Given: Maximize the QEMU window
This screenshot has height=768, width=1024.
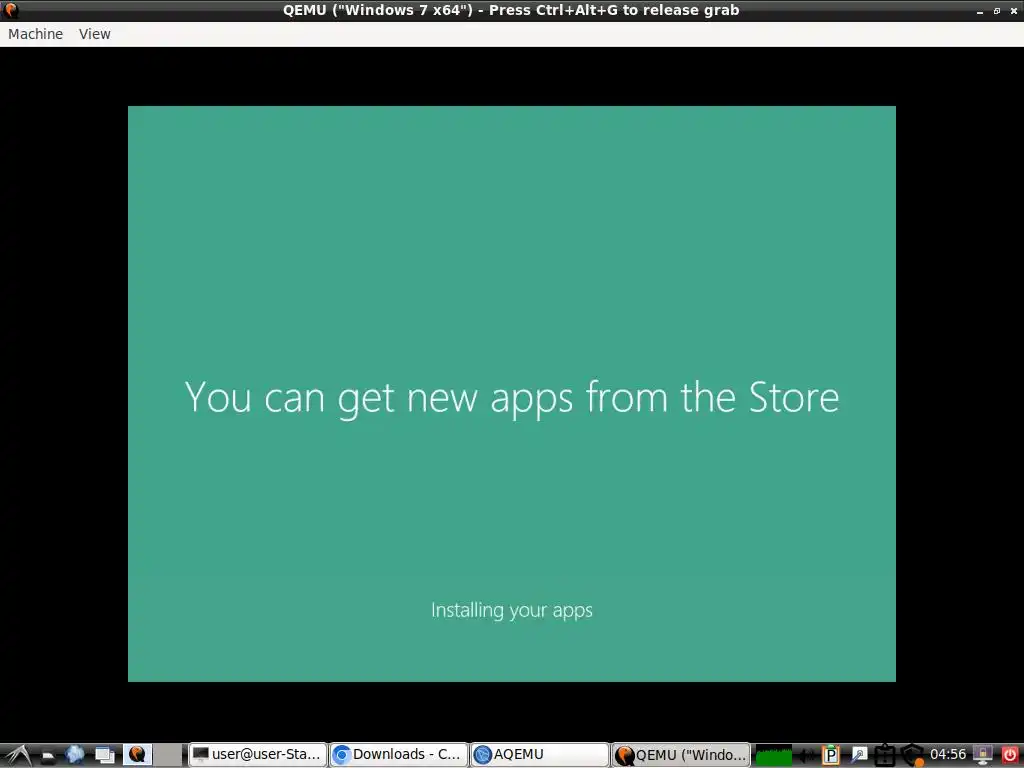Looking at the screenshot, I should click(x=997, y=11).
